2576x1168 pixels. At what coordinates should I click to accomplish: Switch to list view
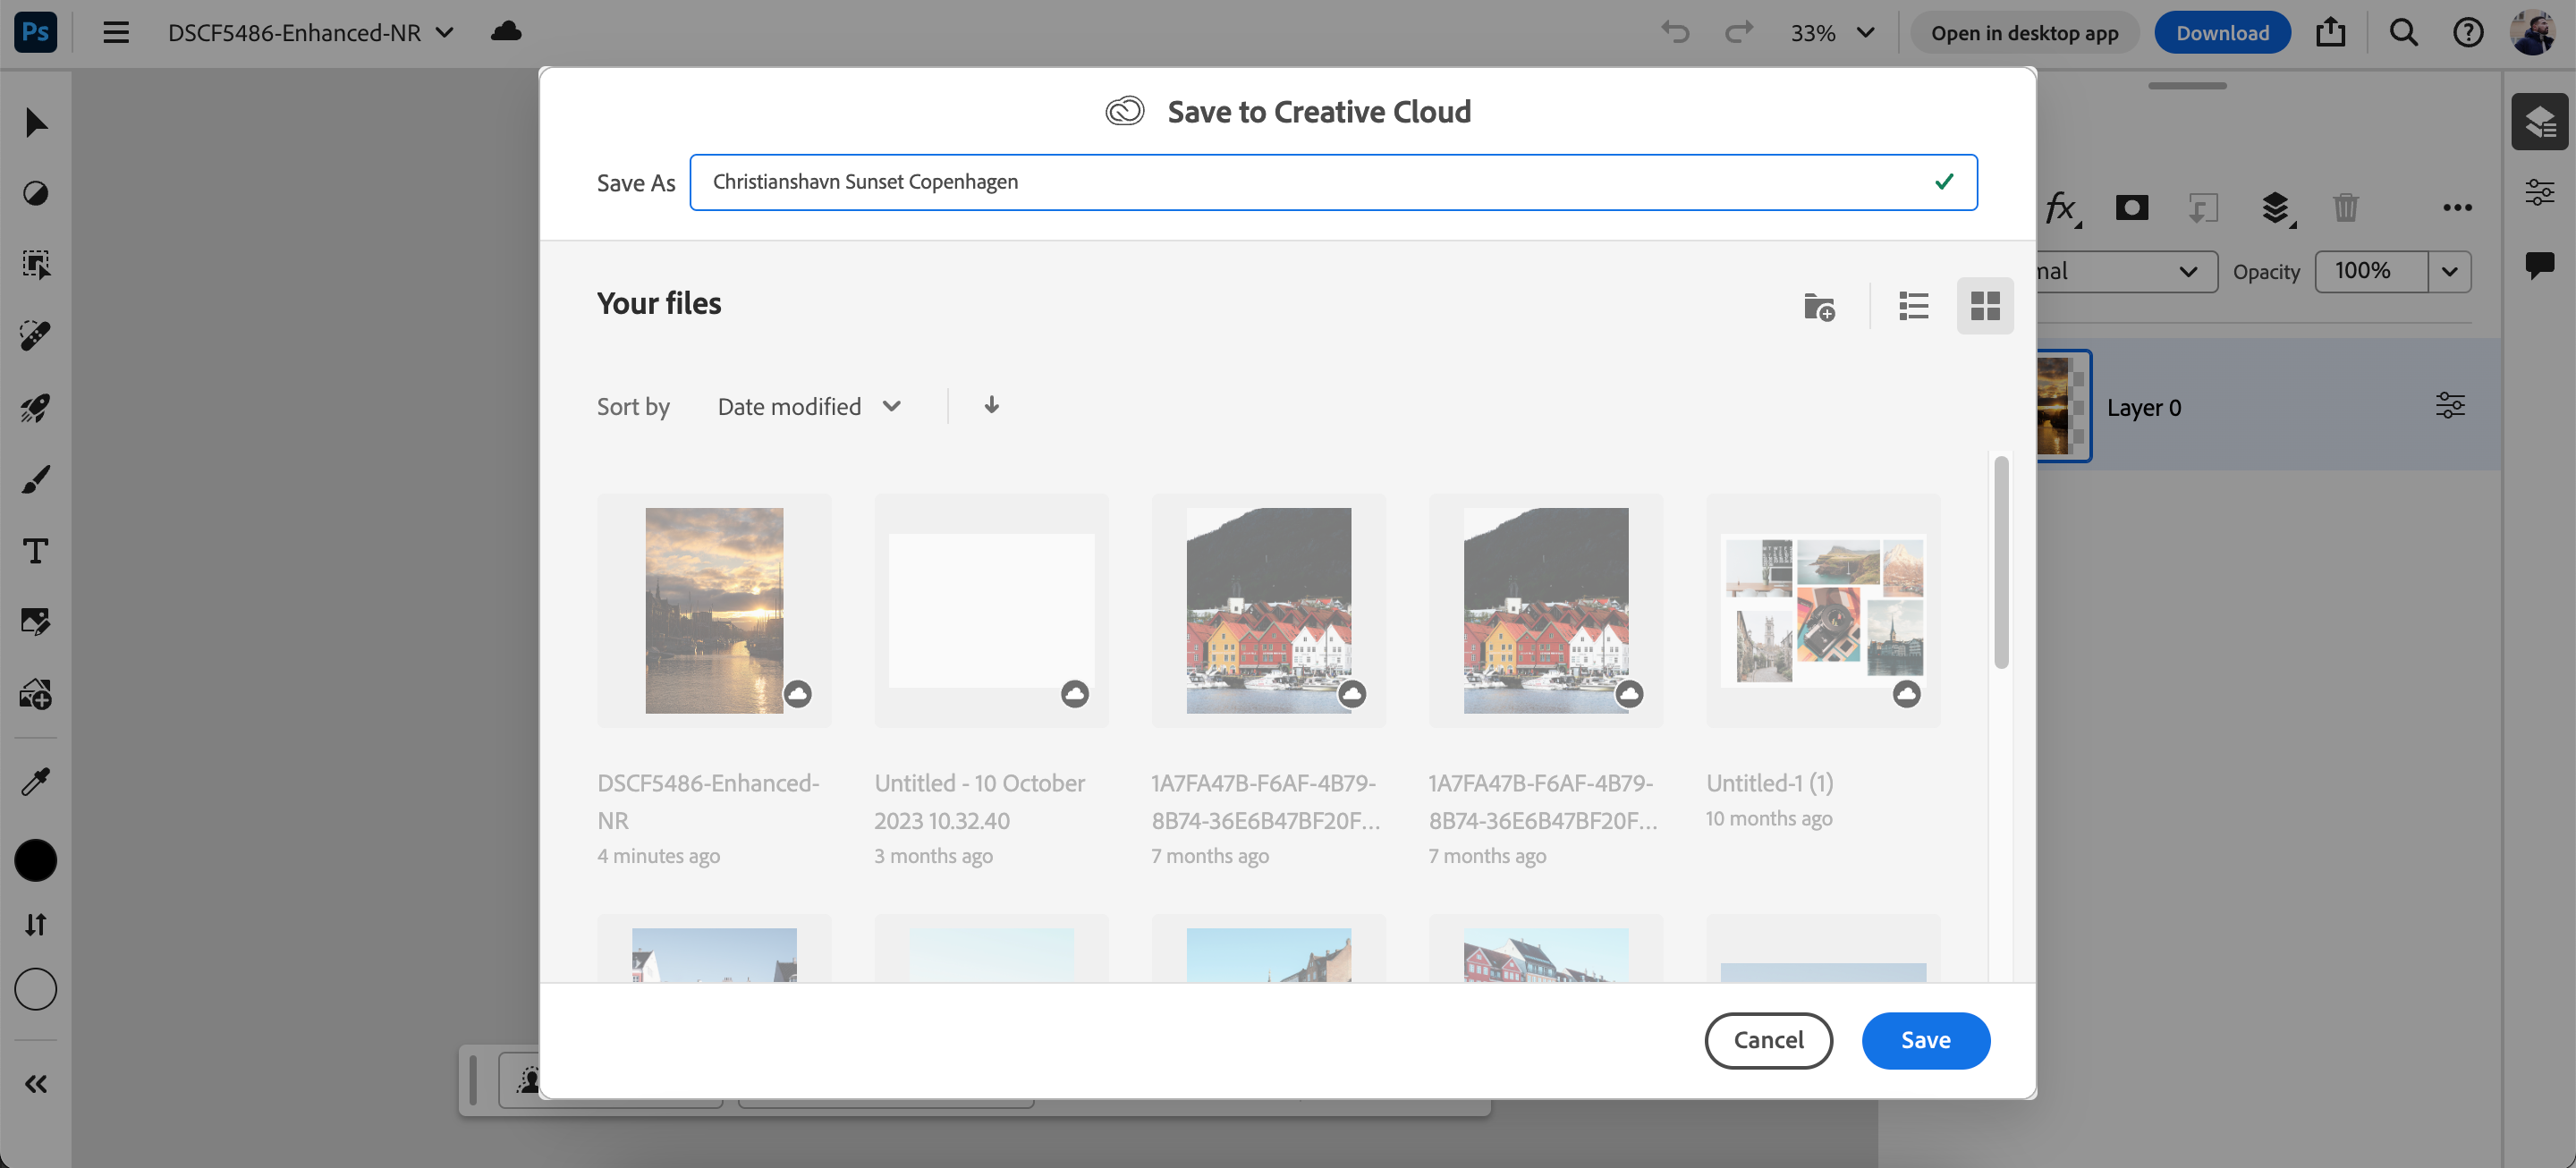(1913, 306)
